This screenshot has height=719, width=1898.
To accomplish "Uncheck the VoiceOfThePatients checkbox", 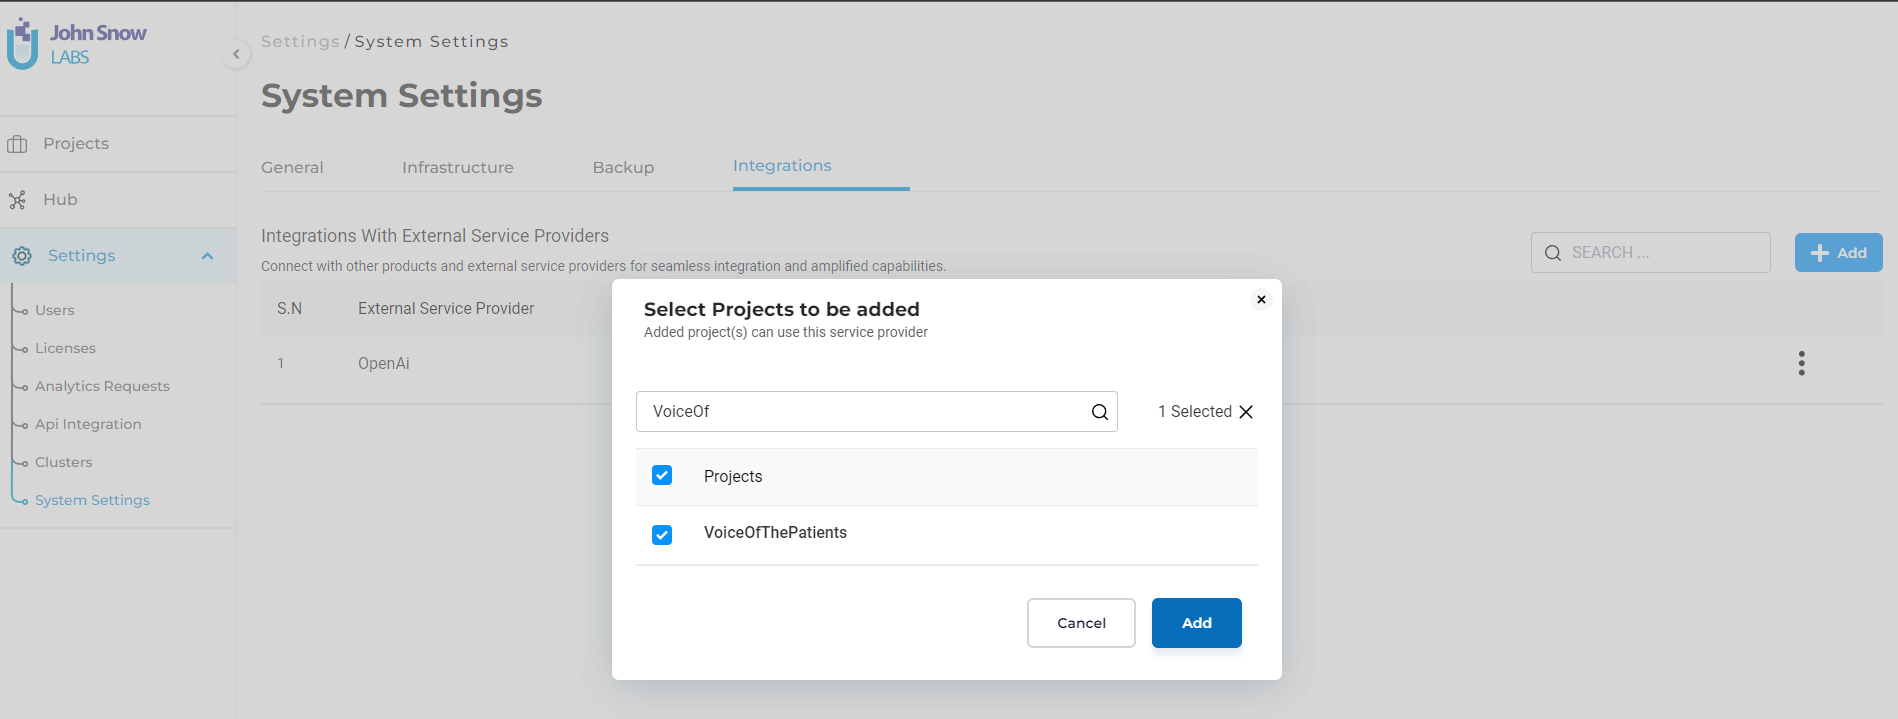I will point(662,535).
